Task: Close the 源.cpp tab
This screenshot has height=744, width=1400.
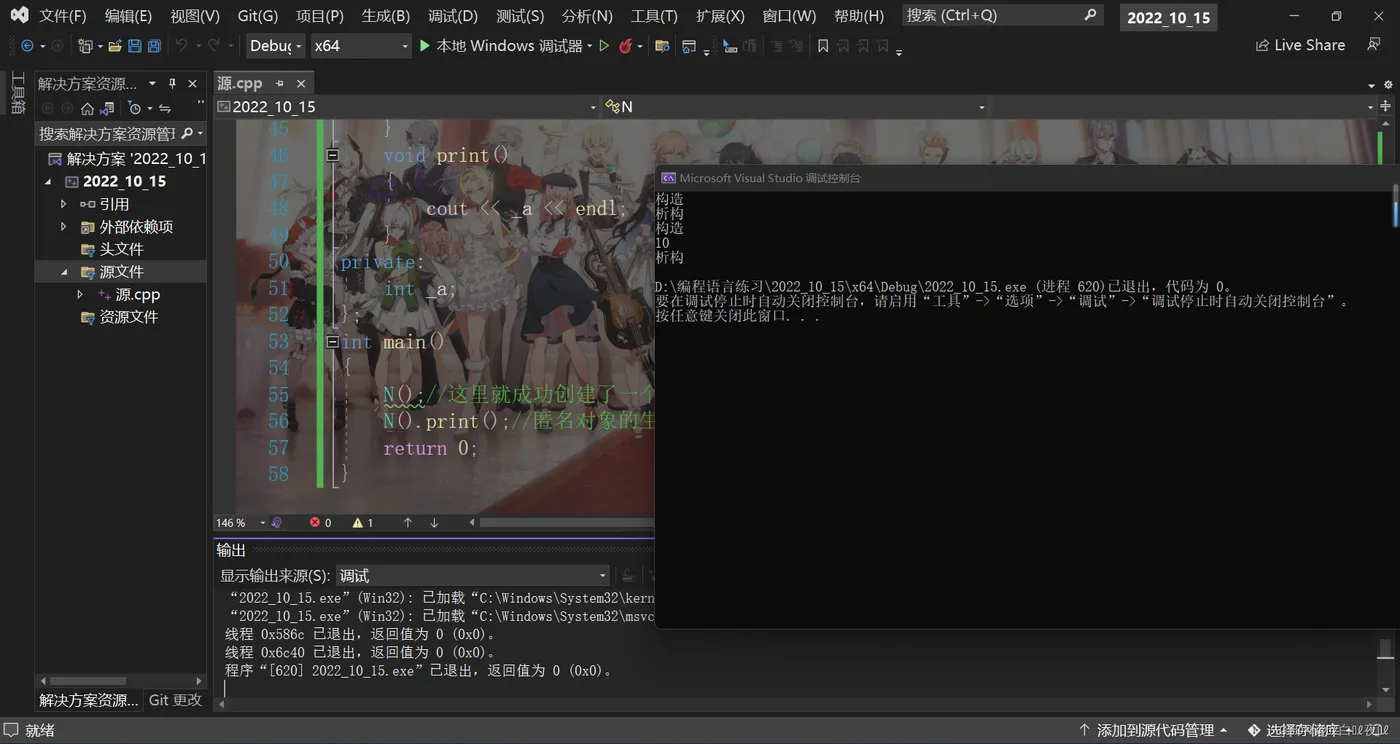Action: pyautogui.click(x=300, y=84)
